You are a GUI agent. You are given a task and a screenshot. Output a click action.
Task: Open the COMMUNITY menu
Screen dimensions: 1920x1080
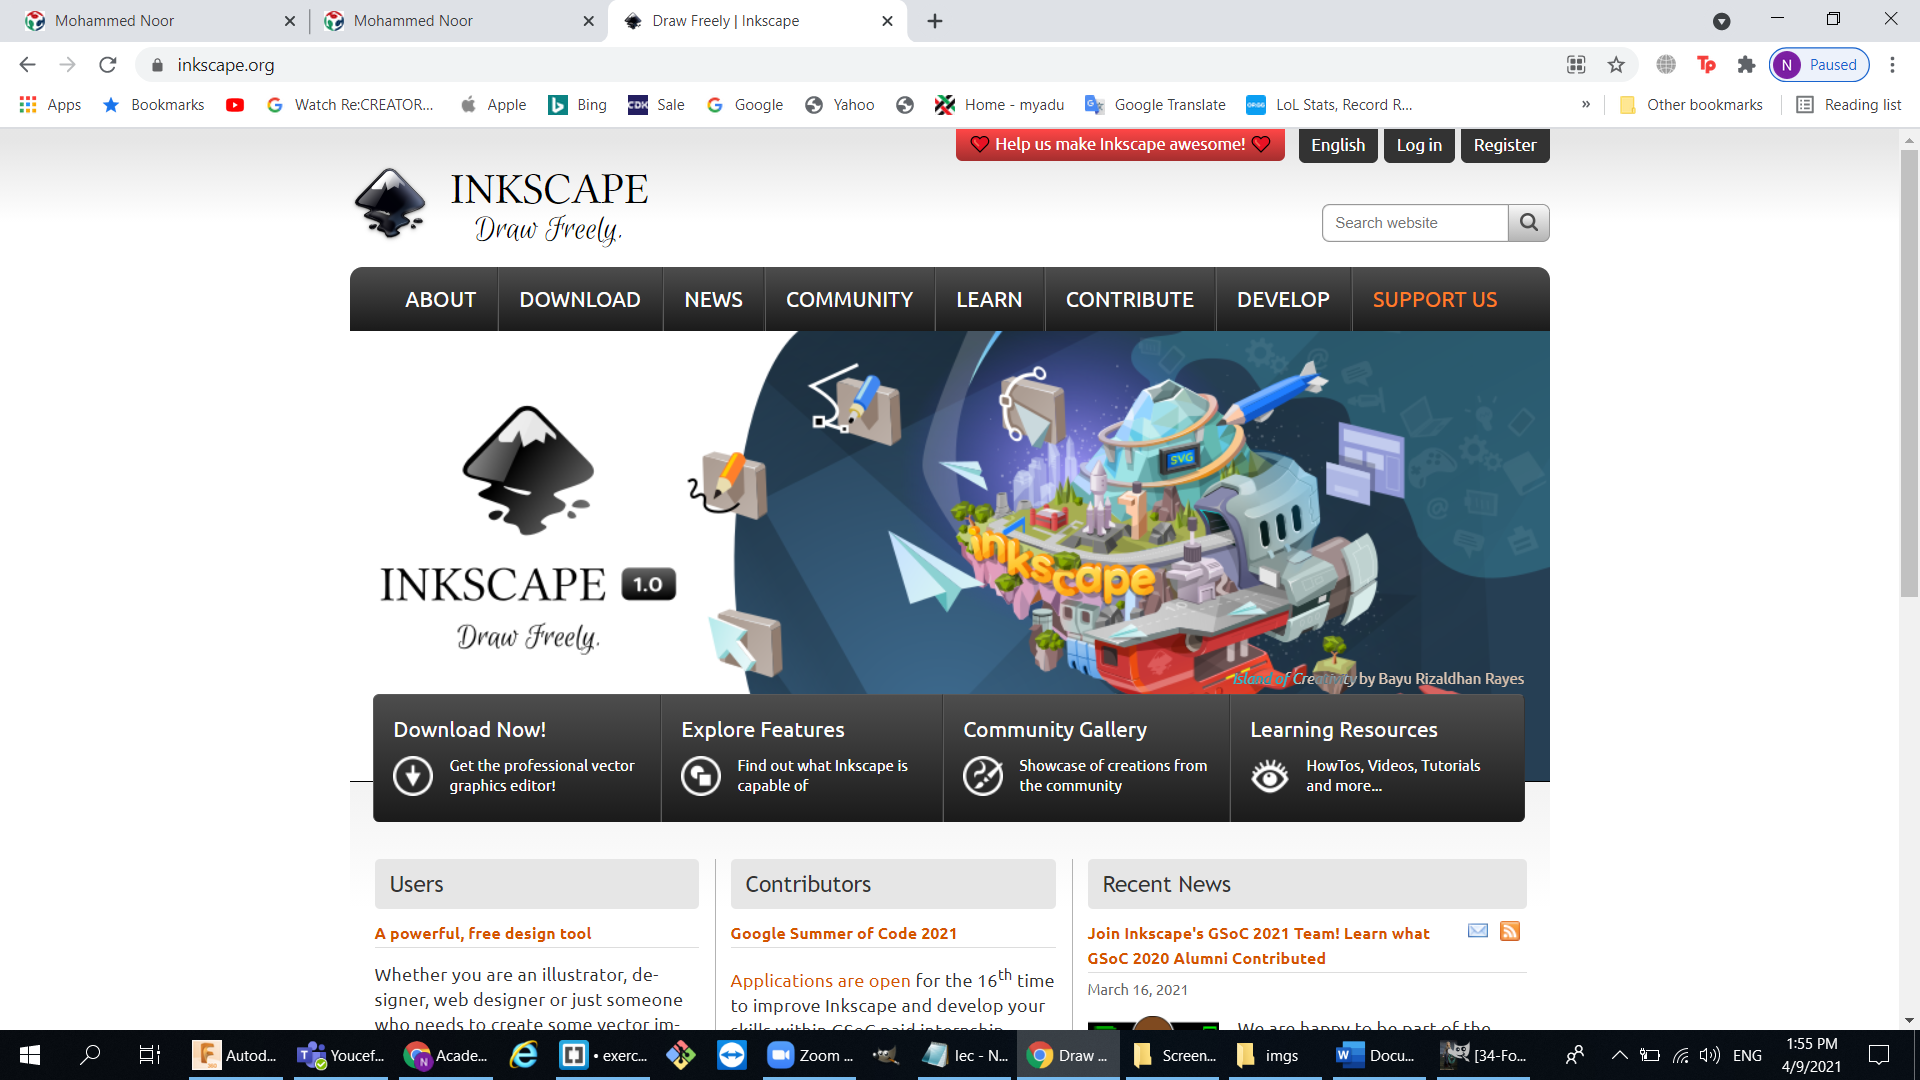[849, 299]
